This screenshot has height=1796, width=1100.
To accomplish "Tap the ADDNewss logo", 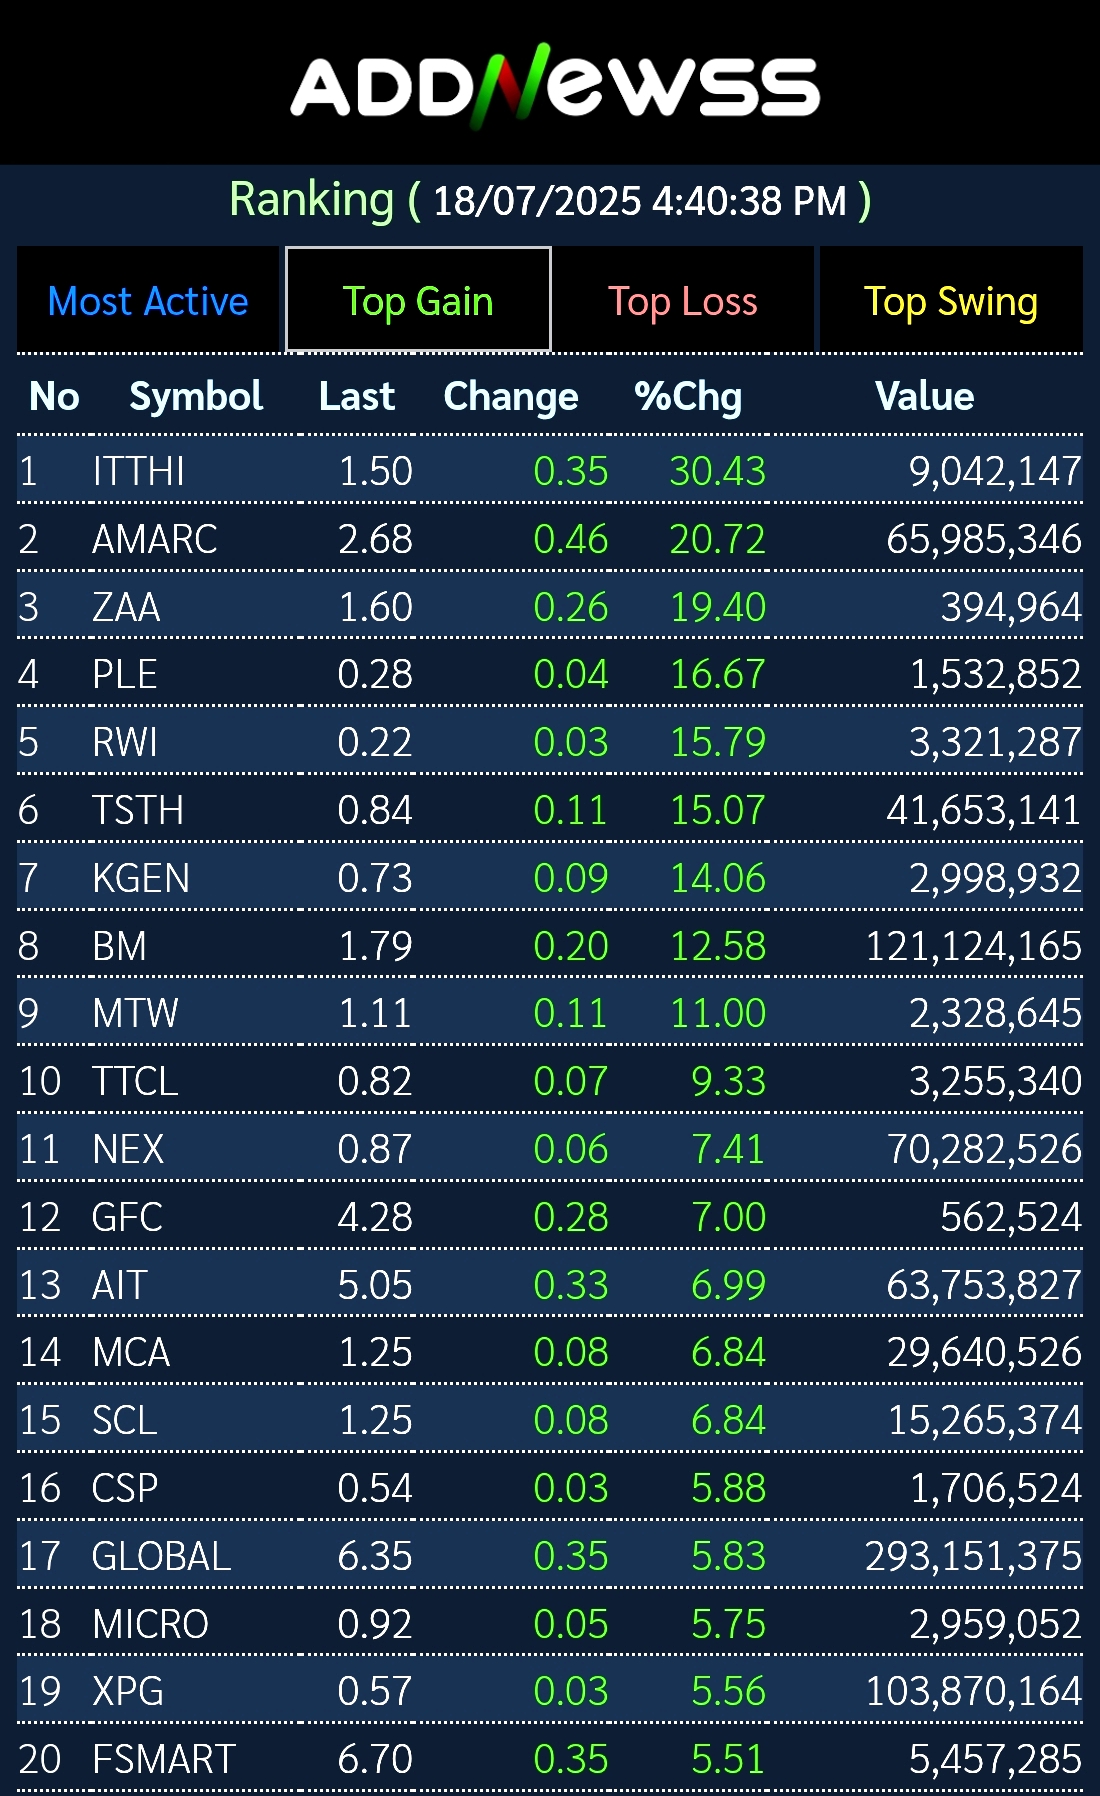I will 554,85.
